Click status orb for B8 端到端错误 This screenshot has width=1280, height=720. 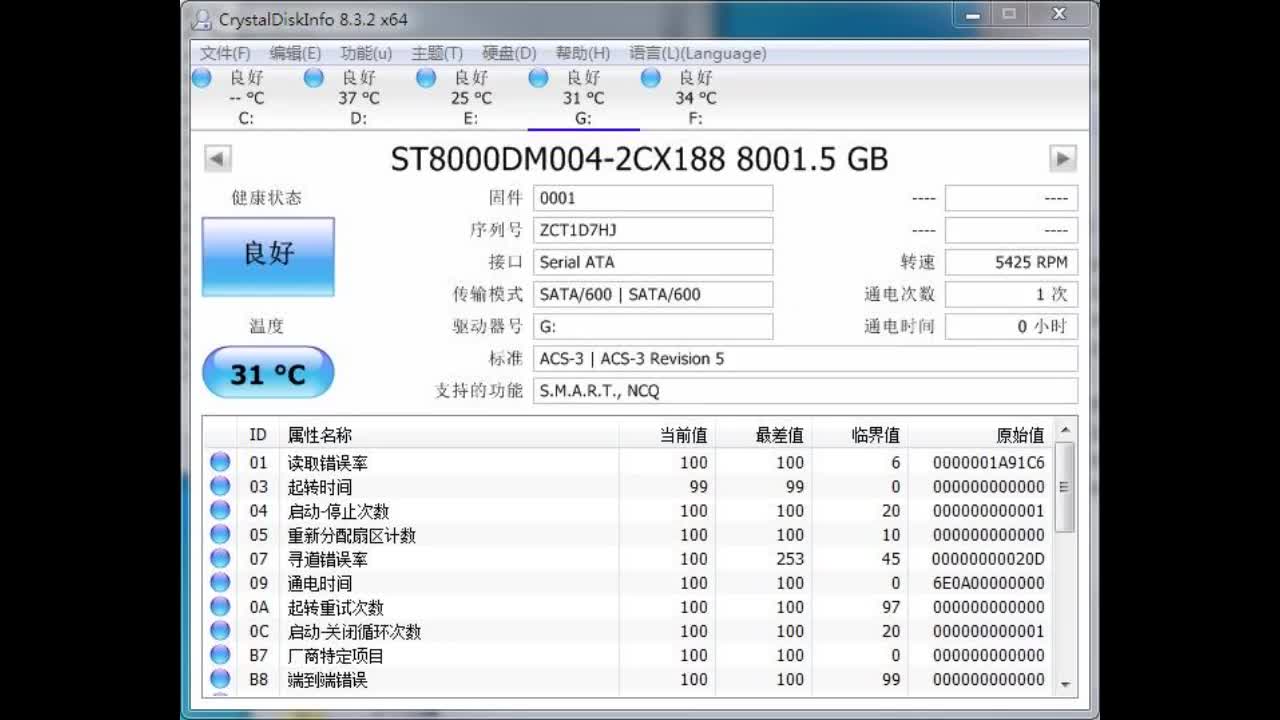220,678
